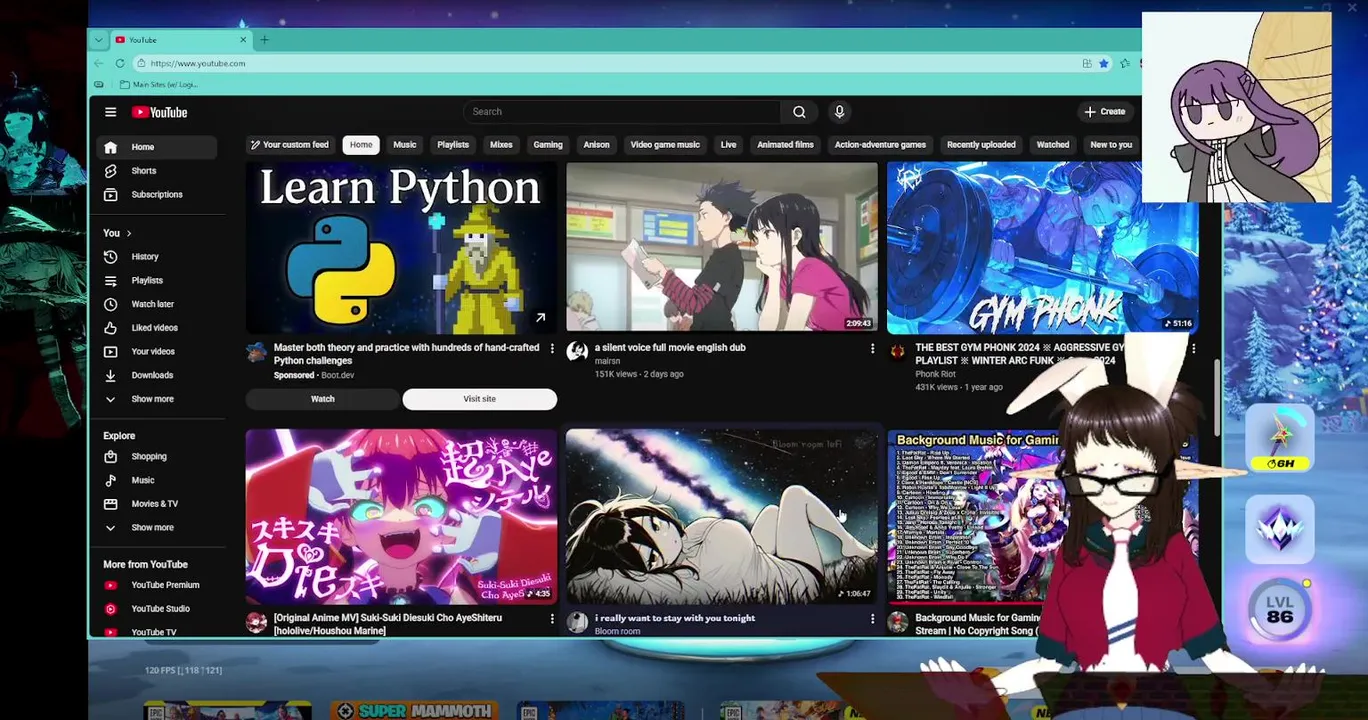The height and width of the screenshot is (720, 1368).
Task: Select the Gaming filter chip
Action: point(548,145)
